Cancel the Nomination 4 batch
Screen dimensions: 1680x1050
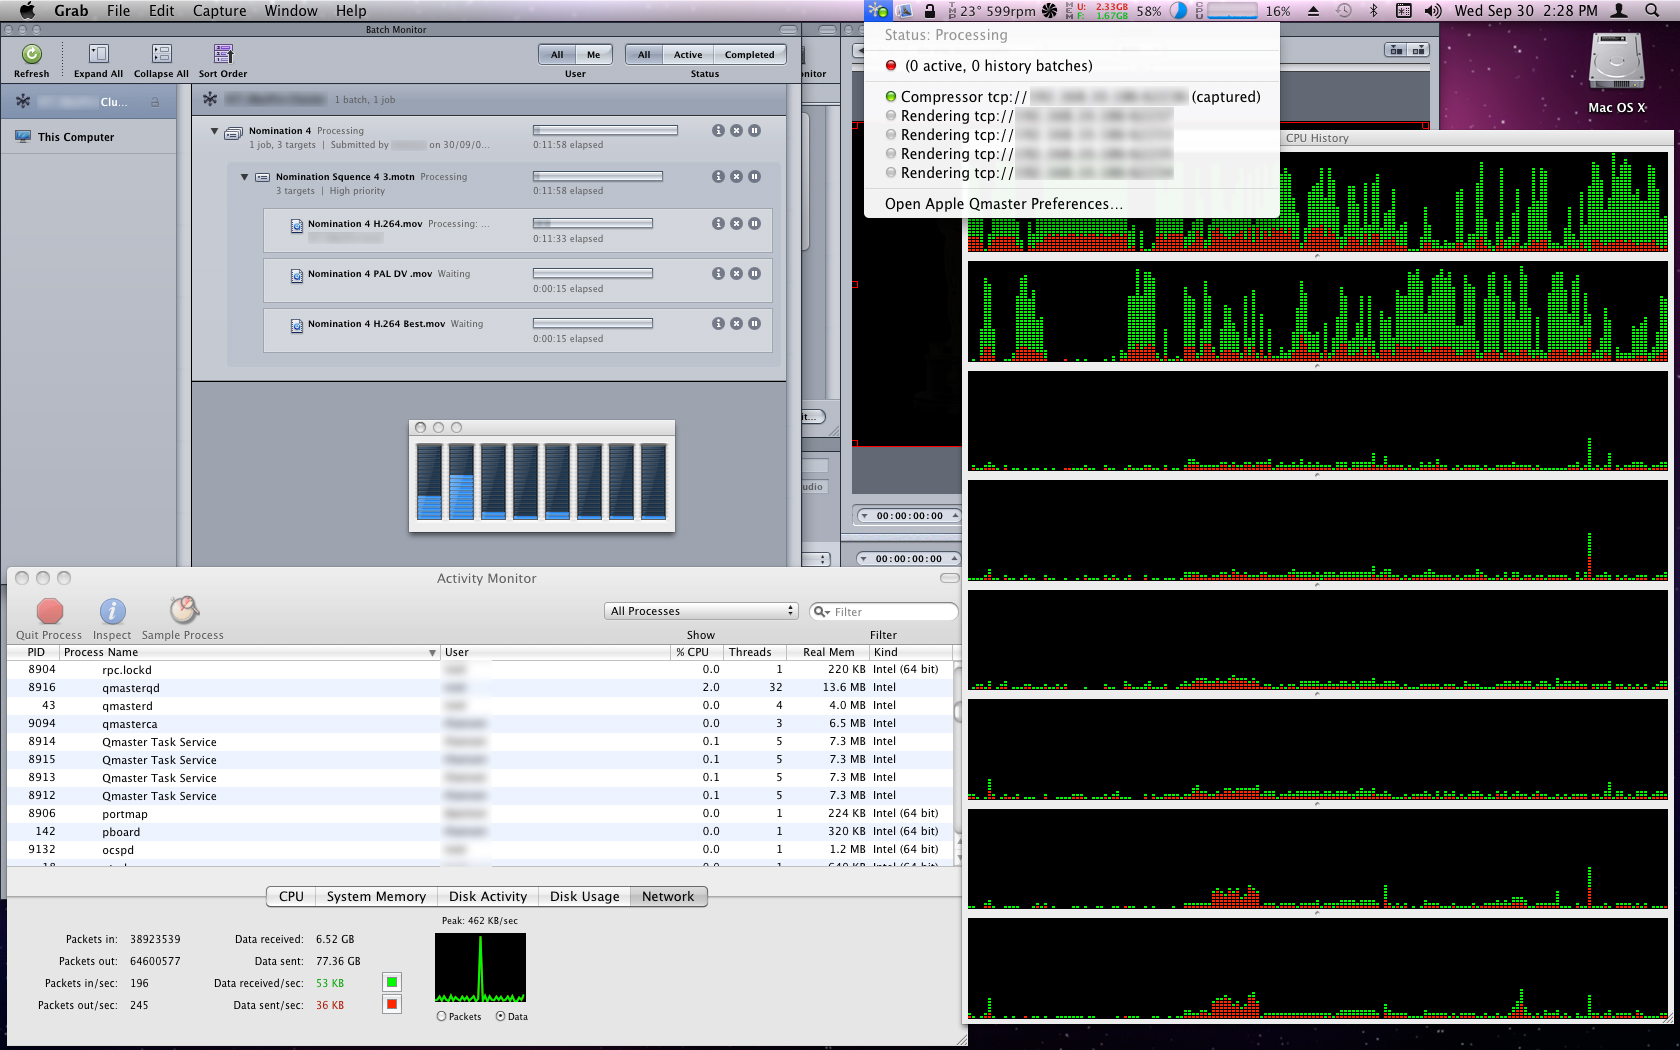pos(736,131)
